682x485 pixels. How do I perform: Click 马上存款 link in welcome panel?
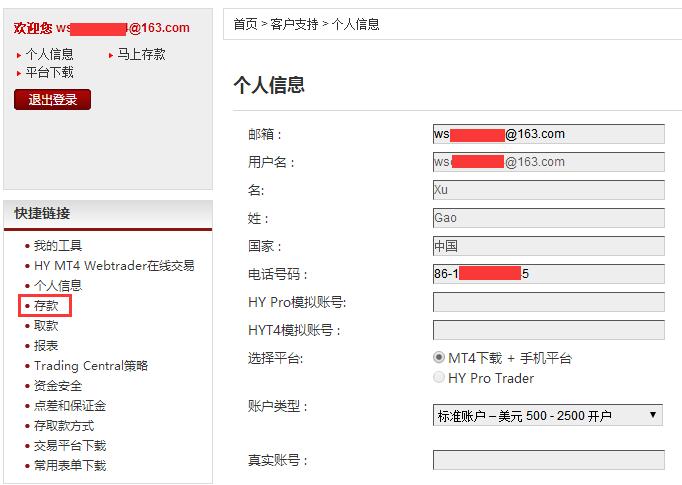(141, 55)
